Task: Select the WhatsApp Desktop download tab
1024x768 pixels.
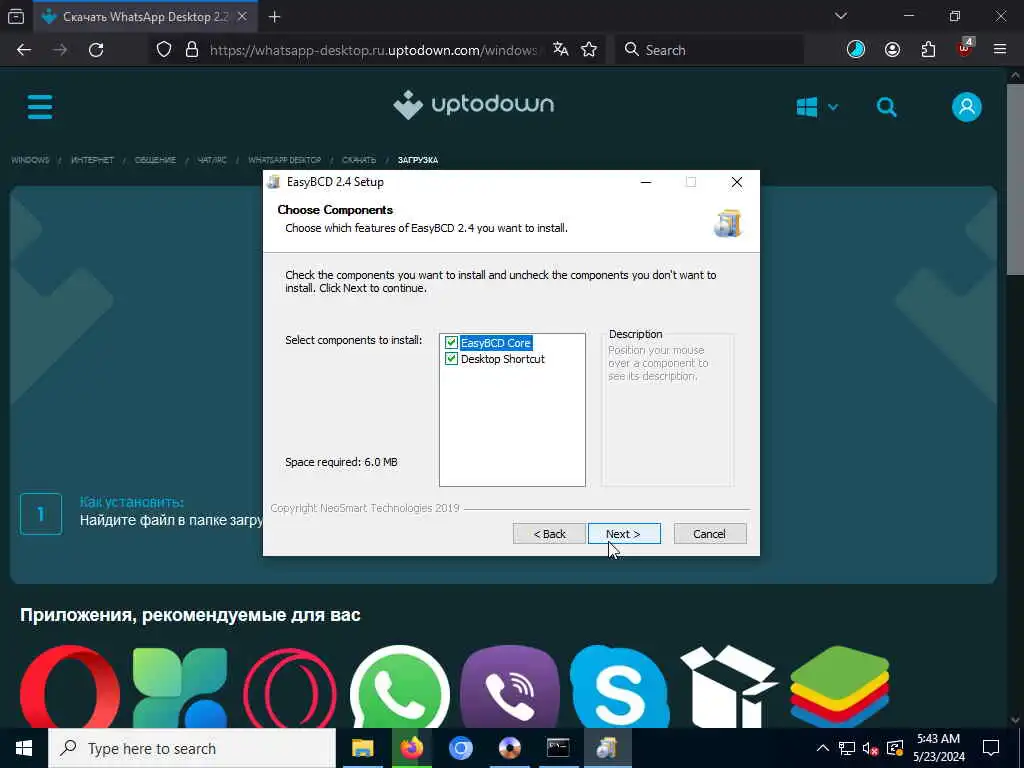Action: pyautogui.click(x=145, y=17)
